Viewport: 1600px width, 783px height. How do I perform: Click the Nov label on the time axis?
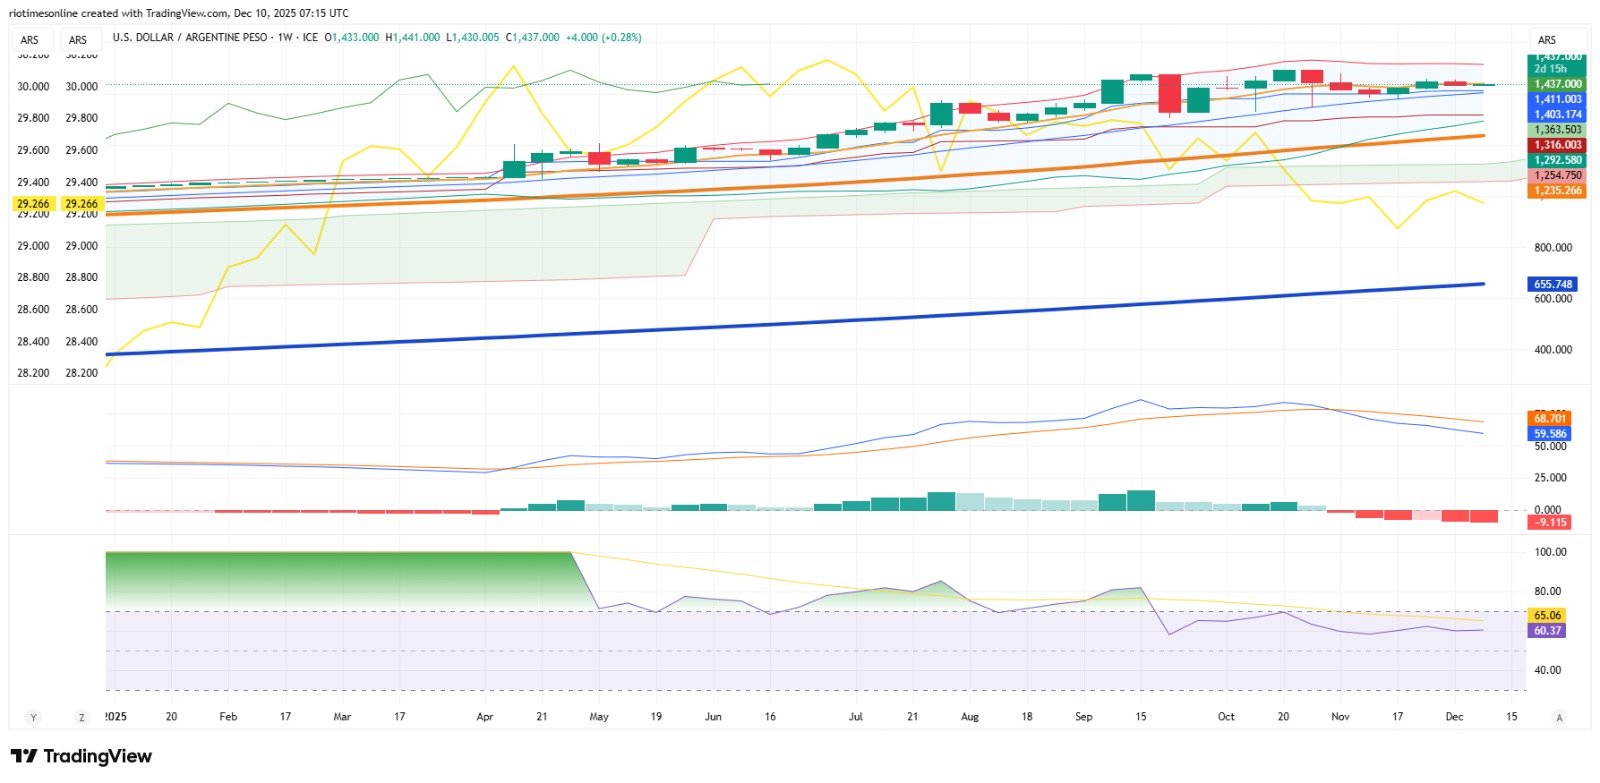(1340, 716)
